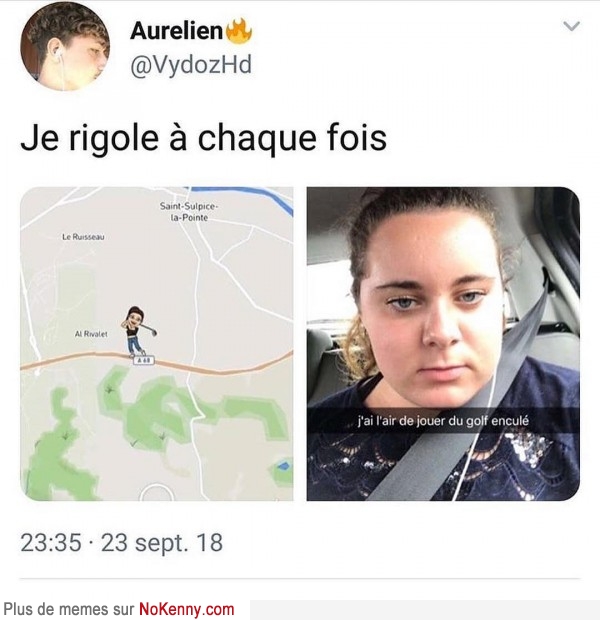Open the car selfie snap image
Screen dimensions: 600x620
[x=443, y=343]
